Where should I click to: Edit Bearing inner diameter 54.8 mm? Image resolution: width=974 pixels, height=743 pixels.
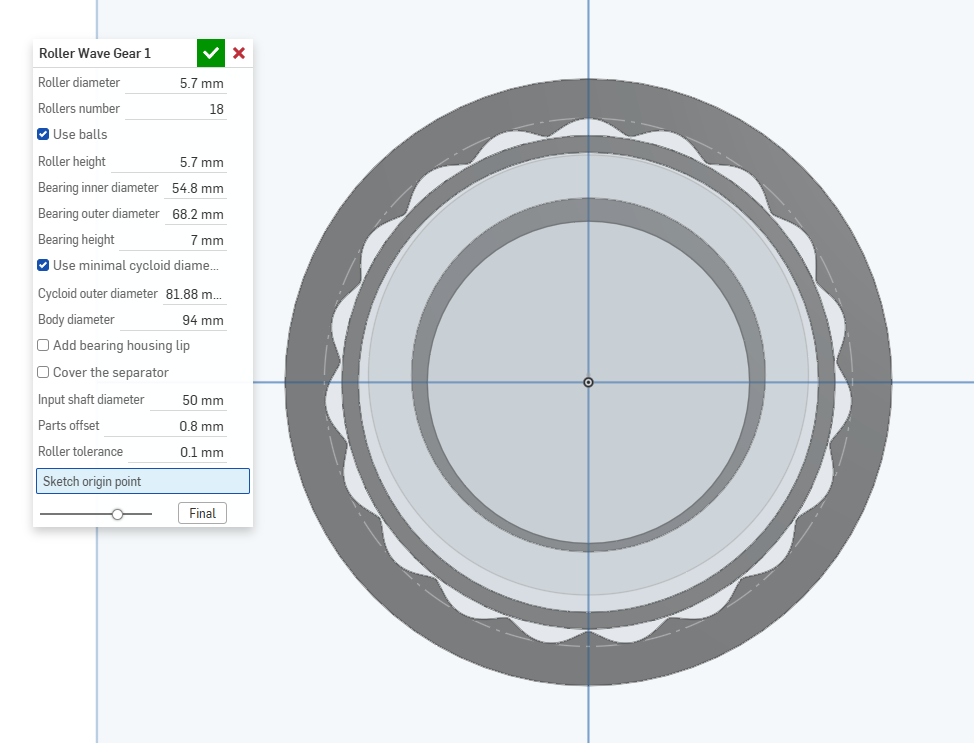(195, 188)
